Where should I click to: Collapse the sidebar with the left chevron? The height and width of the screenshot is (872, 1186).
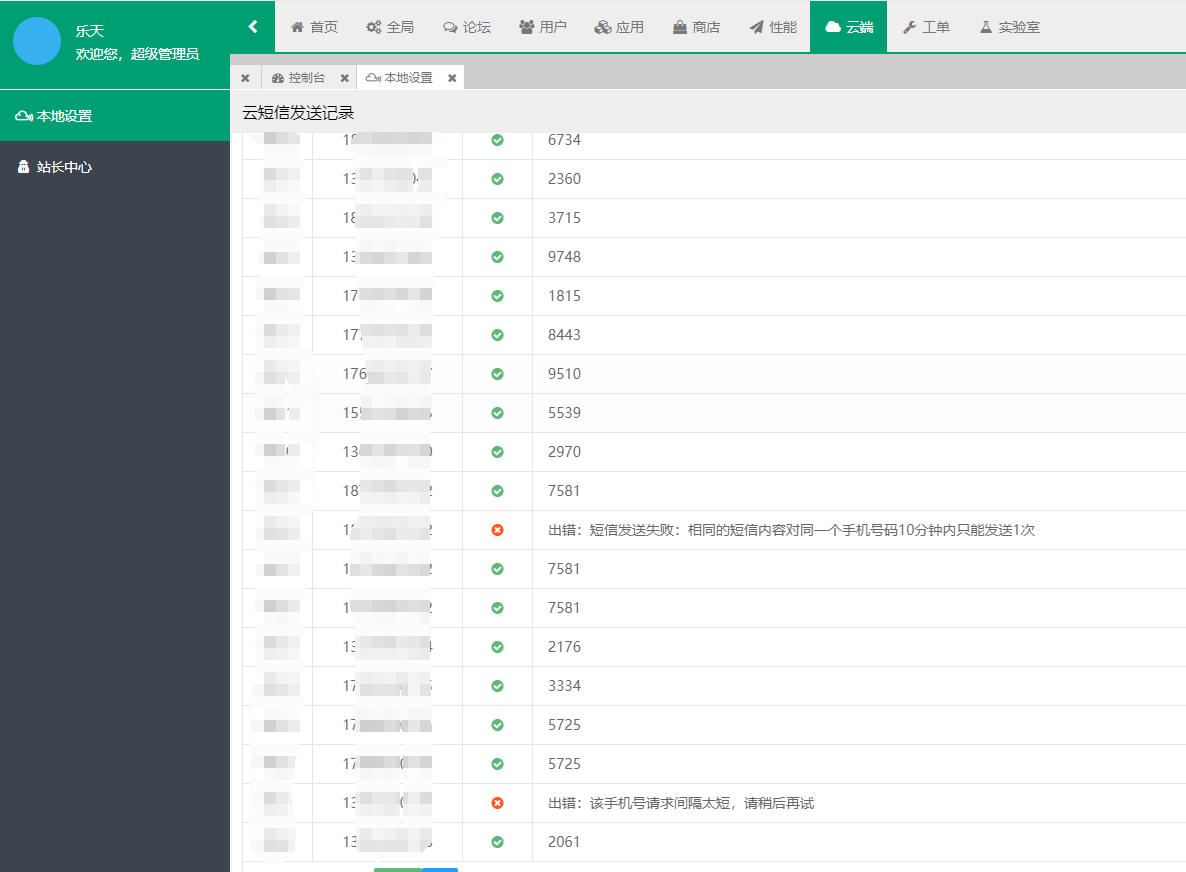pos(253,26)
